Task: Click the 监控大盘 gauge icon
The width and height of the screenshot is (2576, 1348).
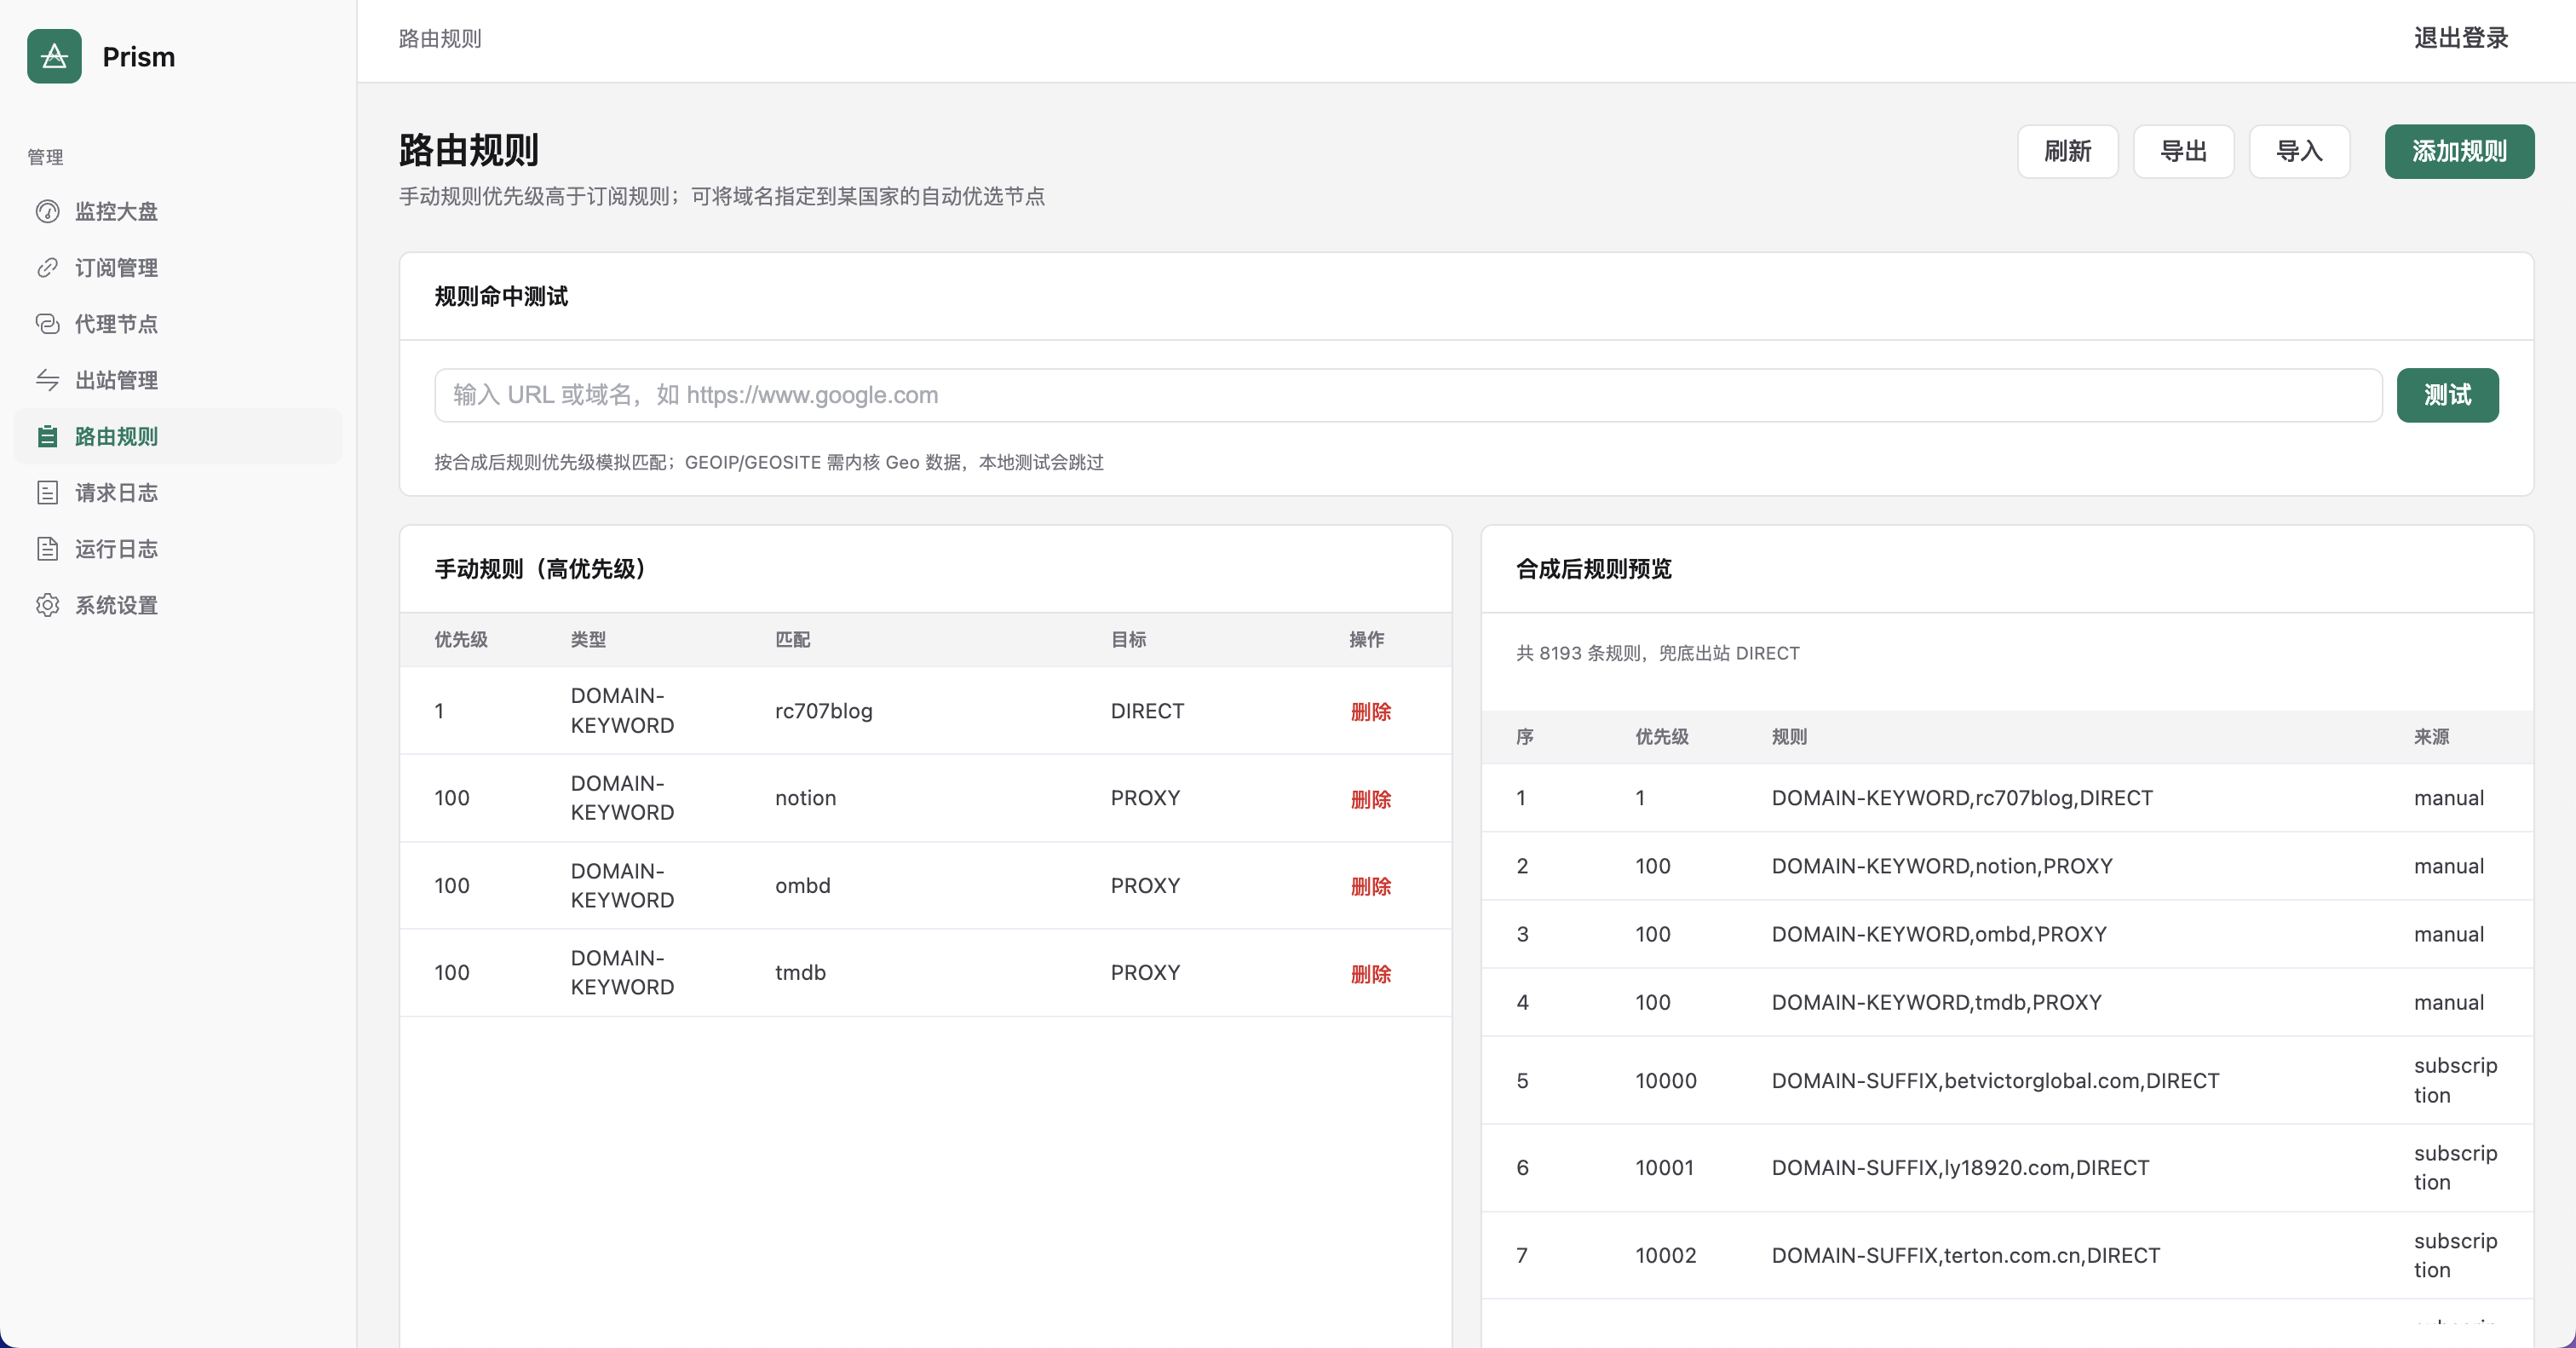Action: 47,211
